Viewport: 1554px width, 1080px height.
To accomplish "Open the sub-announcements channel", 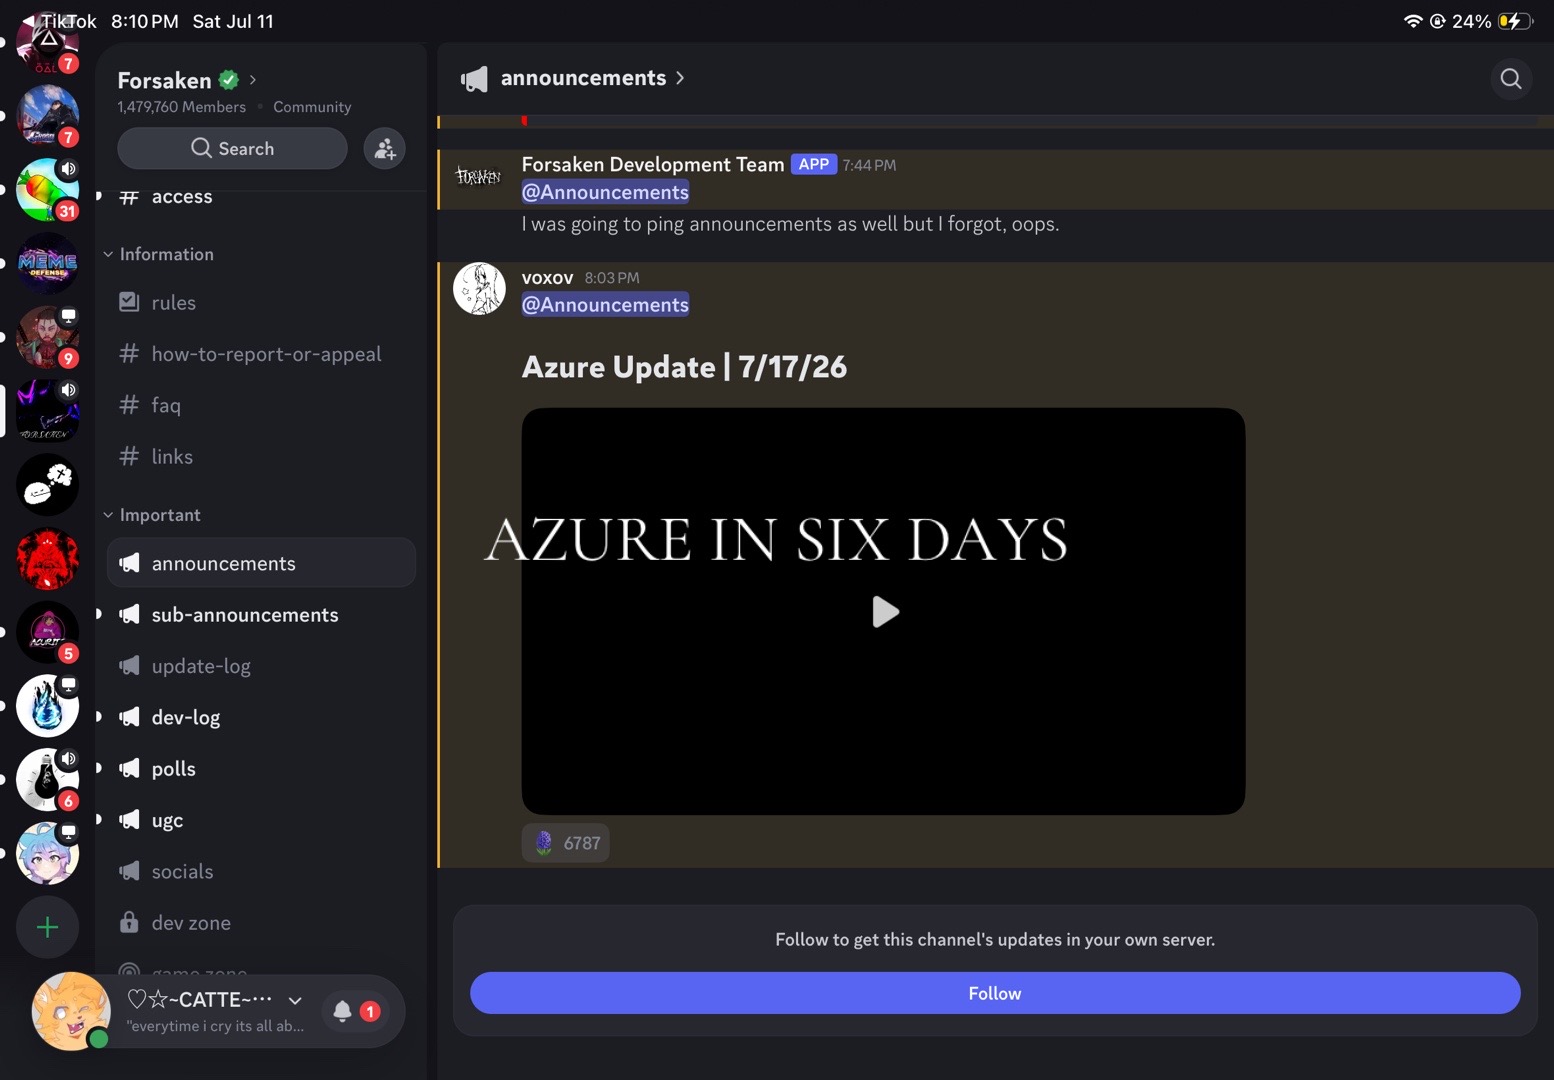I will click(261, 615).
